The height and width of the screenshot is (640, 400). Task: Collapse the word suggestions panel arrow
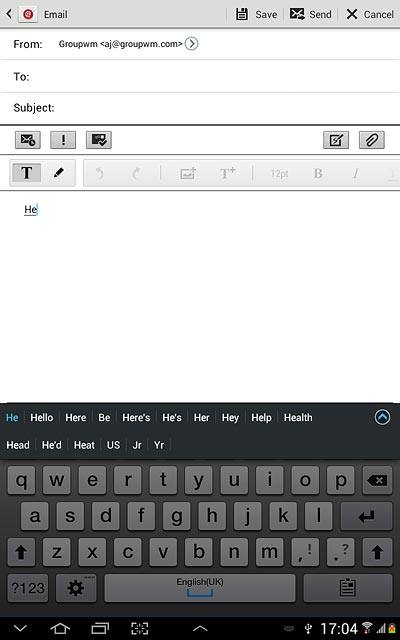(382, 417)
